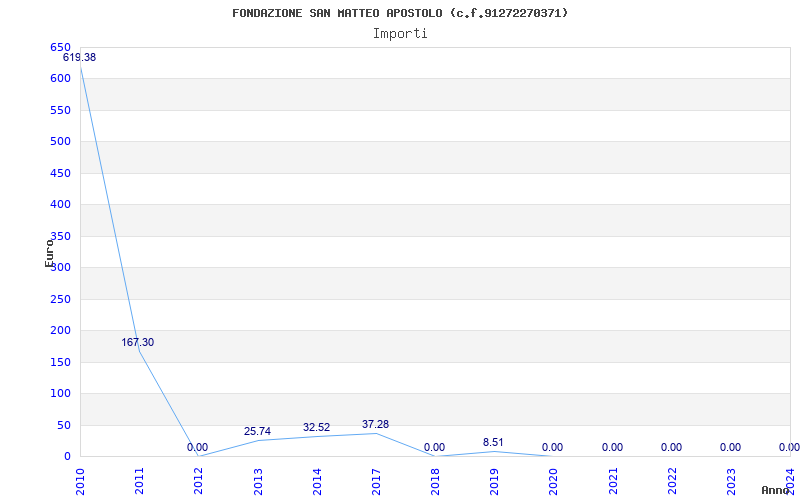Click the Euro y-axis title
Viewport: 800px width, 500px height.
click(49, 252)
